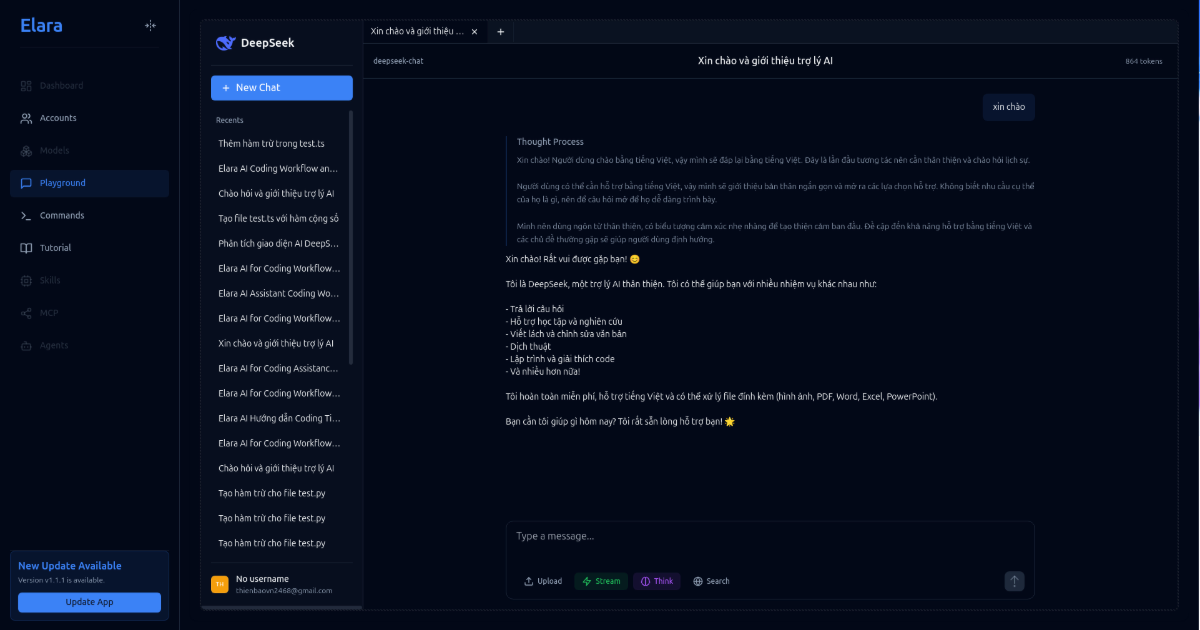1200x630 pixels.
Task: Open the Accounts page
Action: 57,118
